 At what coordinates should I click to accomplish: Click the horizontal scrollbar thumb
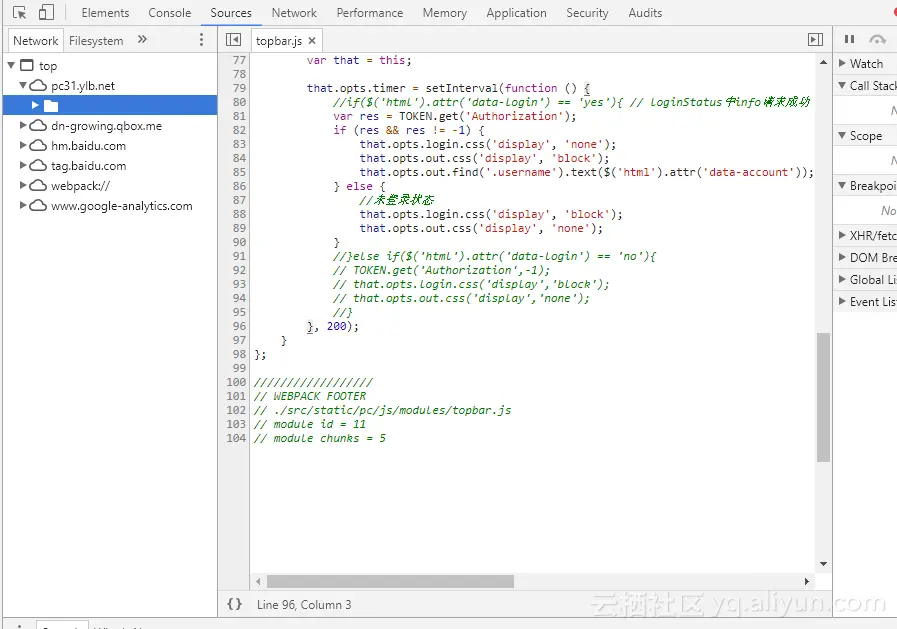click(x=390, y=582)
